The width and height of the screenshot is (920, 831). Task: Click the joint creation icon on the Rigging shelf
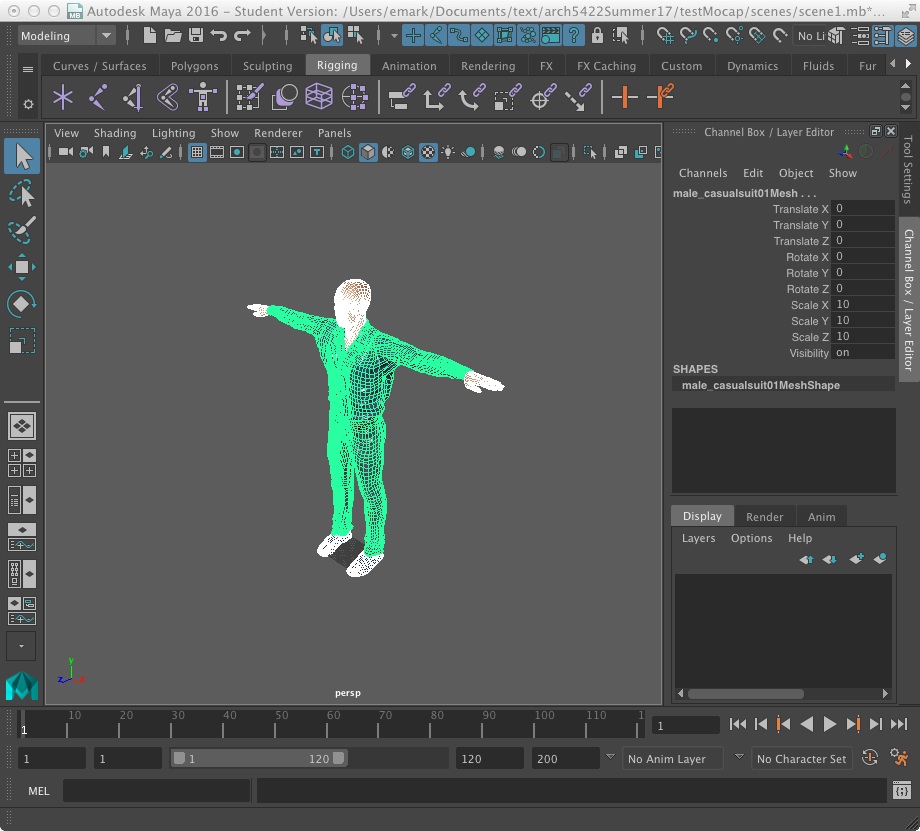[x=62, y=97]
